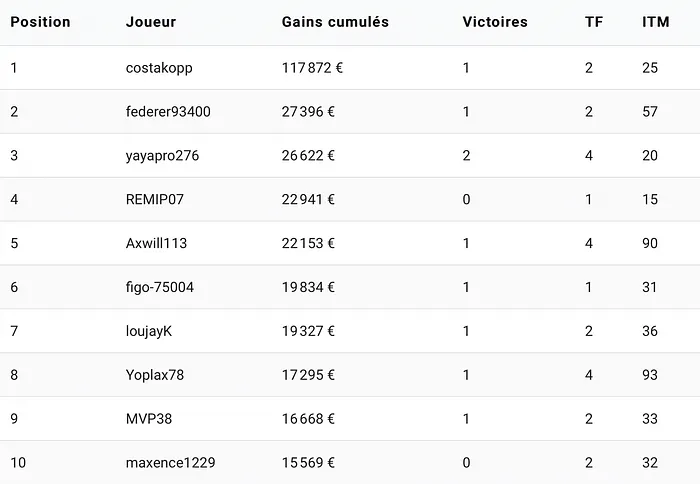Click ITM value 93 for Yoplax78
This screenshot has height=484, width=700.
click(650, 375)
